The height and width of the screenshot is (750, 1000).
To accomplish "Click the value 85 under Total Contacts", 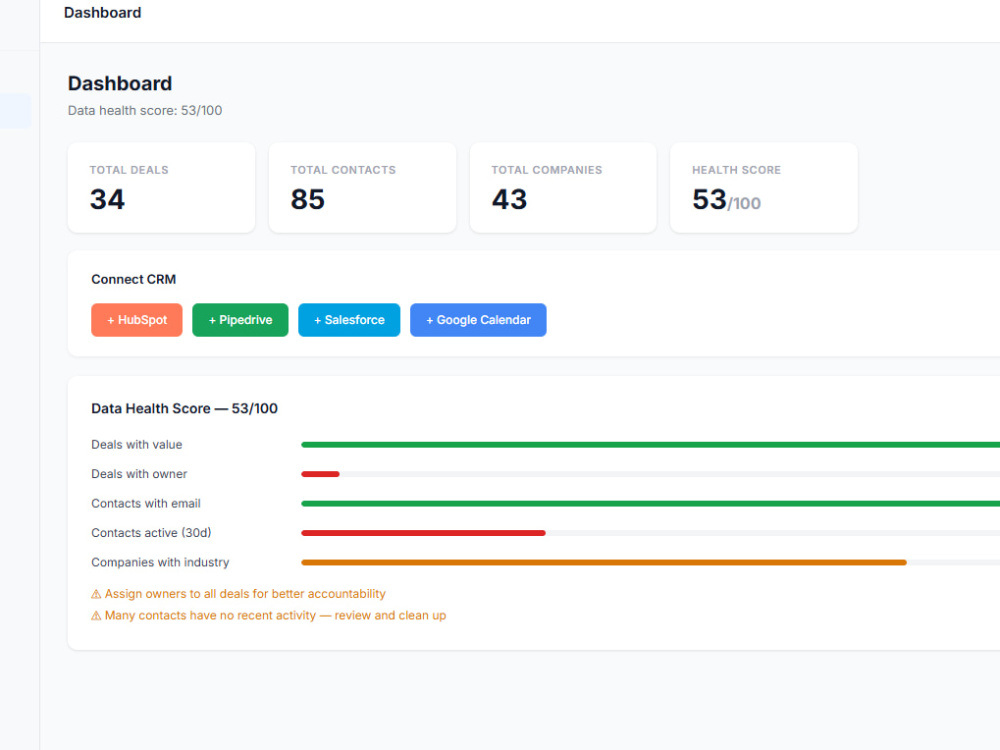I will click(307, 199).
